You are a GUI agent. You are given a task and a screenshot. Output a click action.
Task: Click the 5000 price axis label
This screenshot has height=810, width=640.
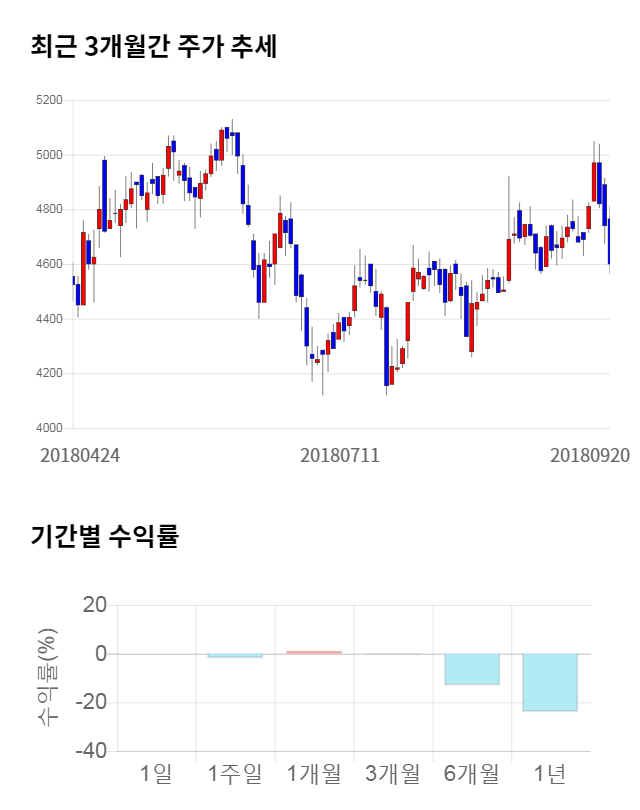click(x=49, y=155)
